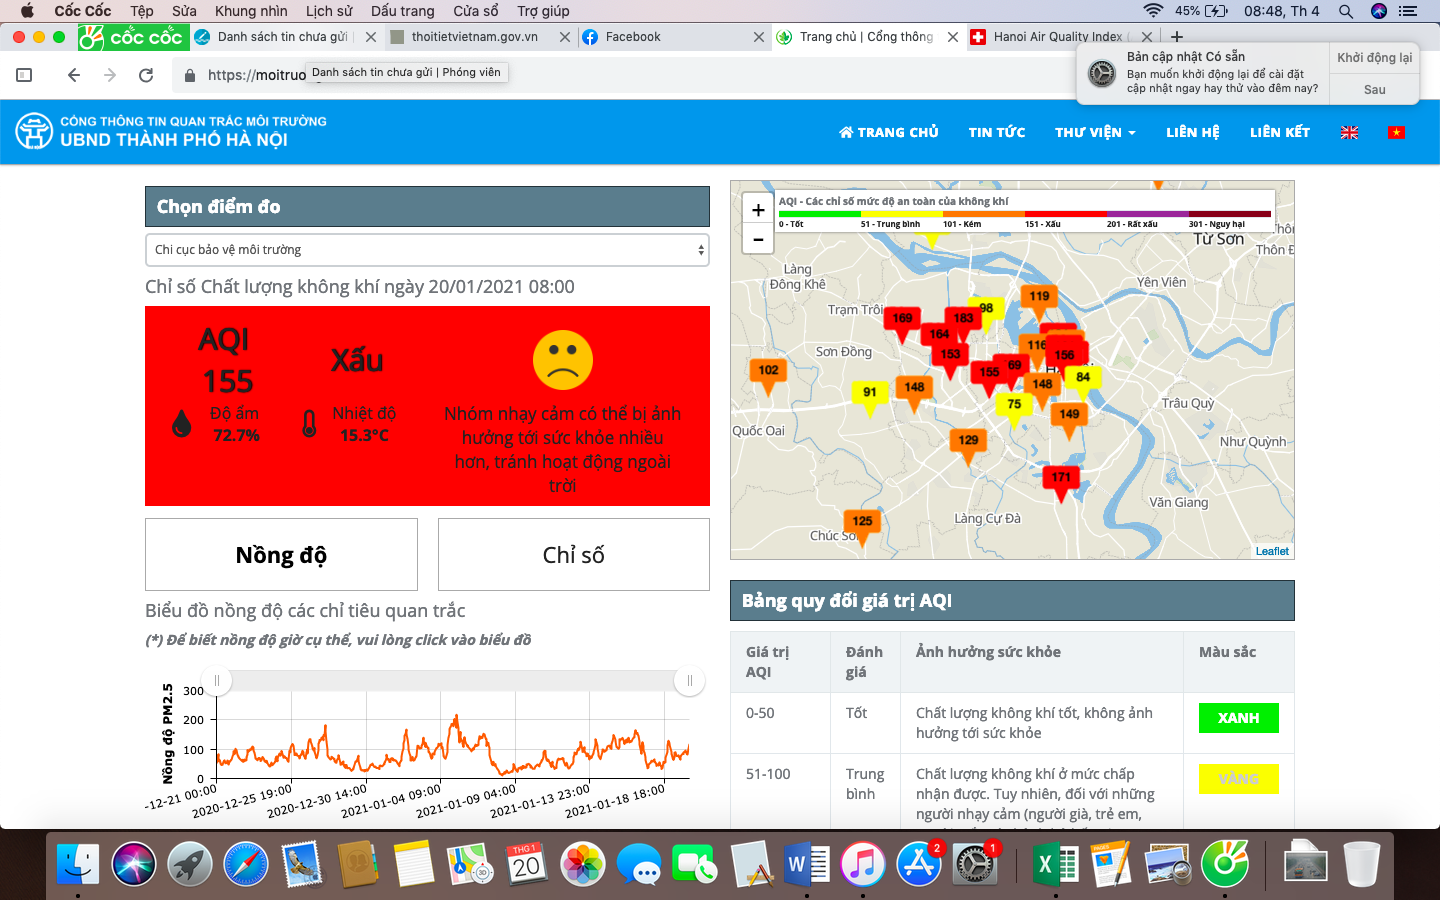Click the left handle of chart range slider
Viewport: 1440px width, 900px height.
pos(217,681)
